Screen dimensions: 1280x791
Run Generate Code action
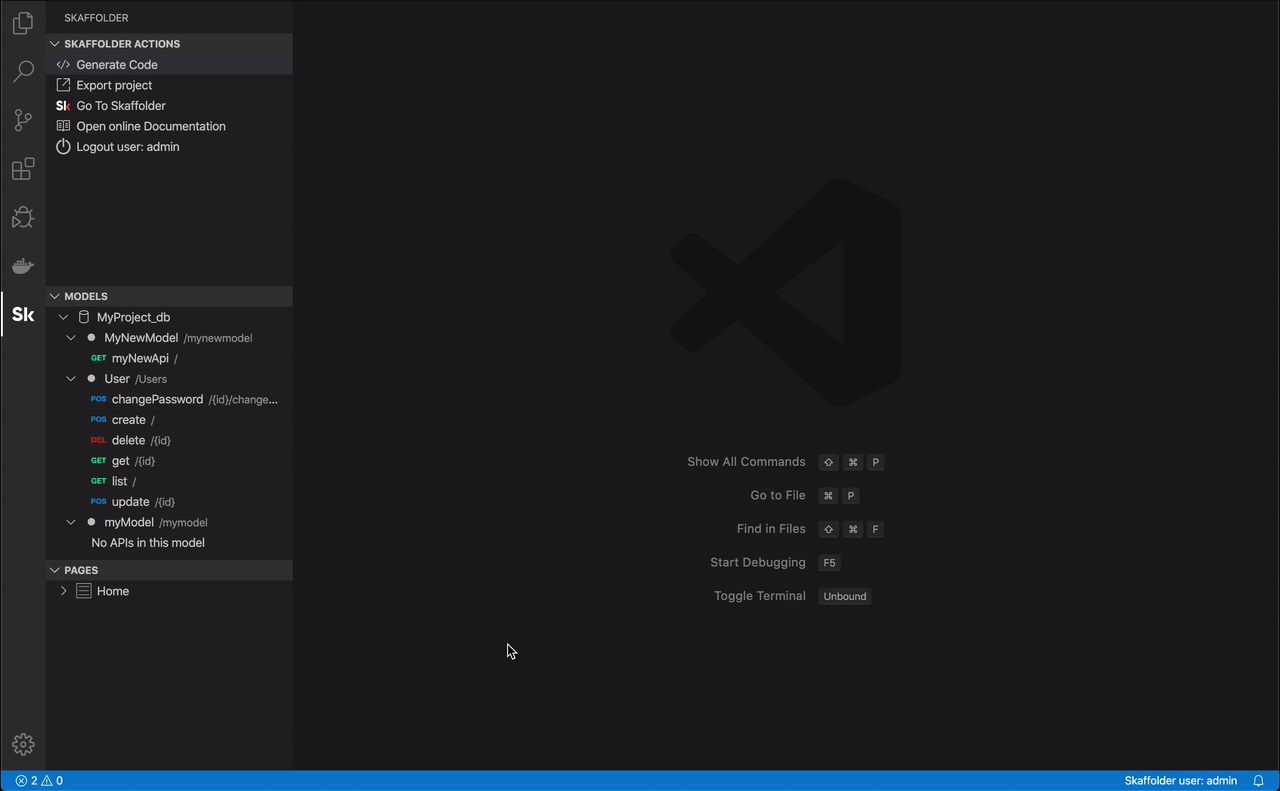coord(117,65)
